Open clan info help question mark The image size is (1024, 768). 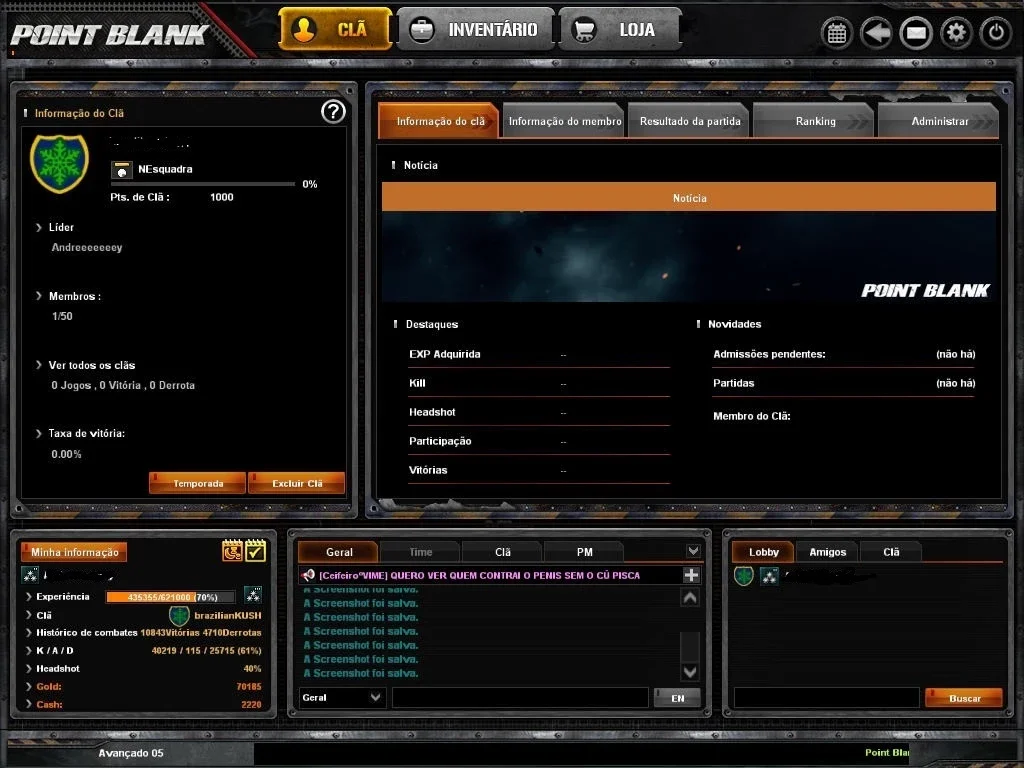tap(333, 112)
